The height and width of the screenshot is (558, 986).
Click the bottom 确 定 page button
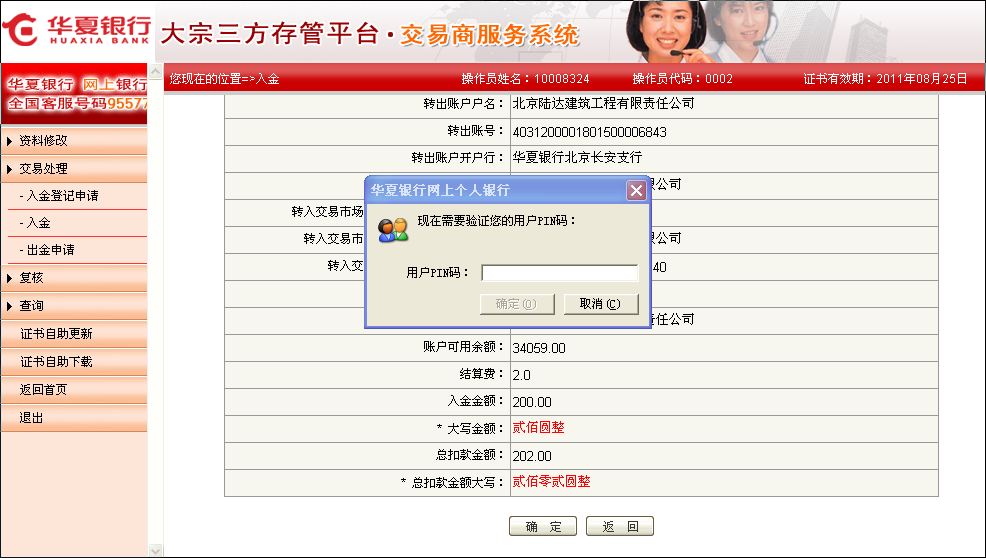[543, 527]
